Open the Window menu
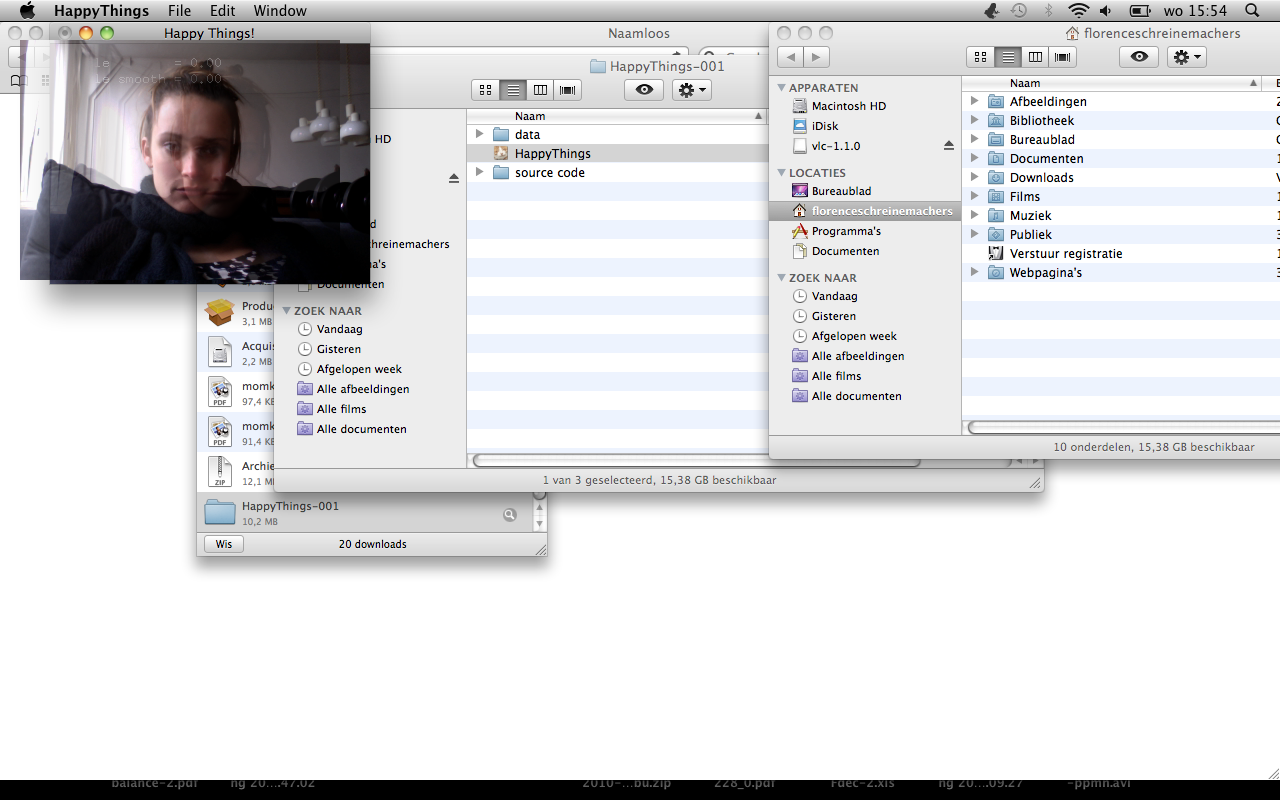 click(x=280, y=11)
